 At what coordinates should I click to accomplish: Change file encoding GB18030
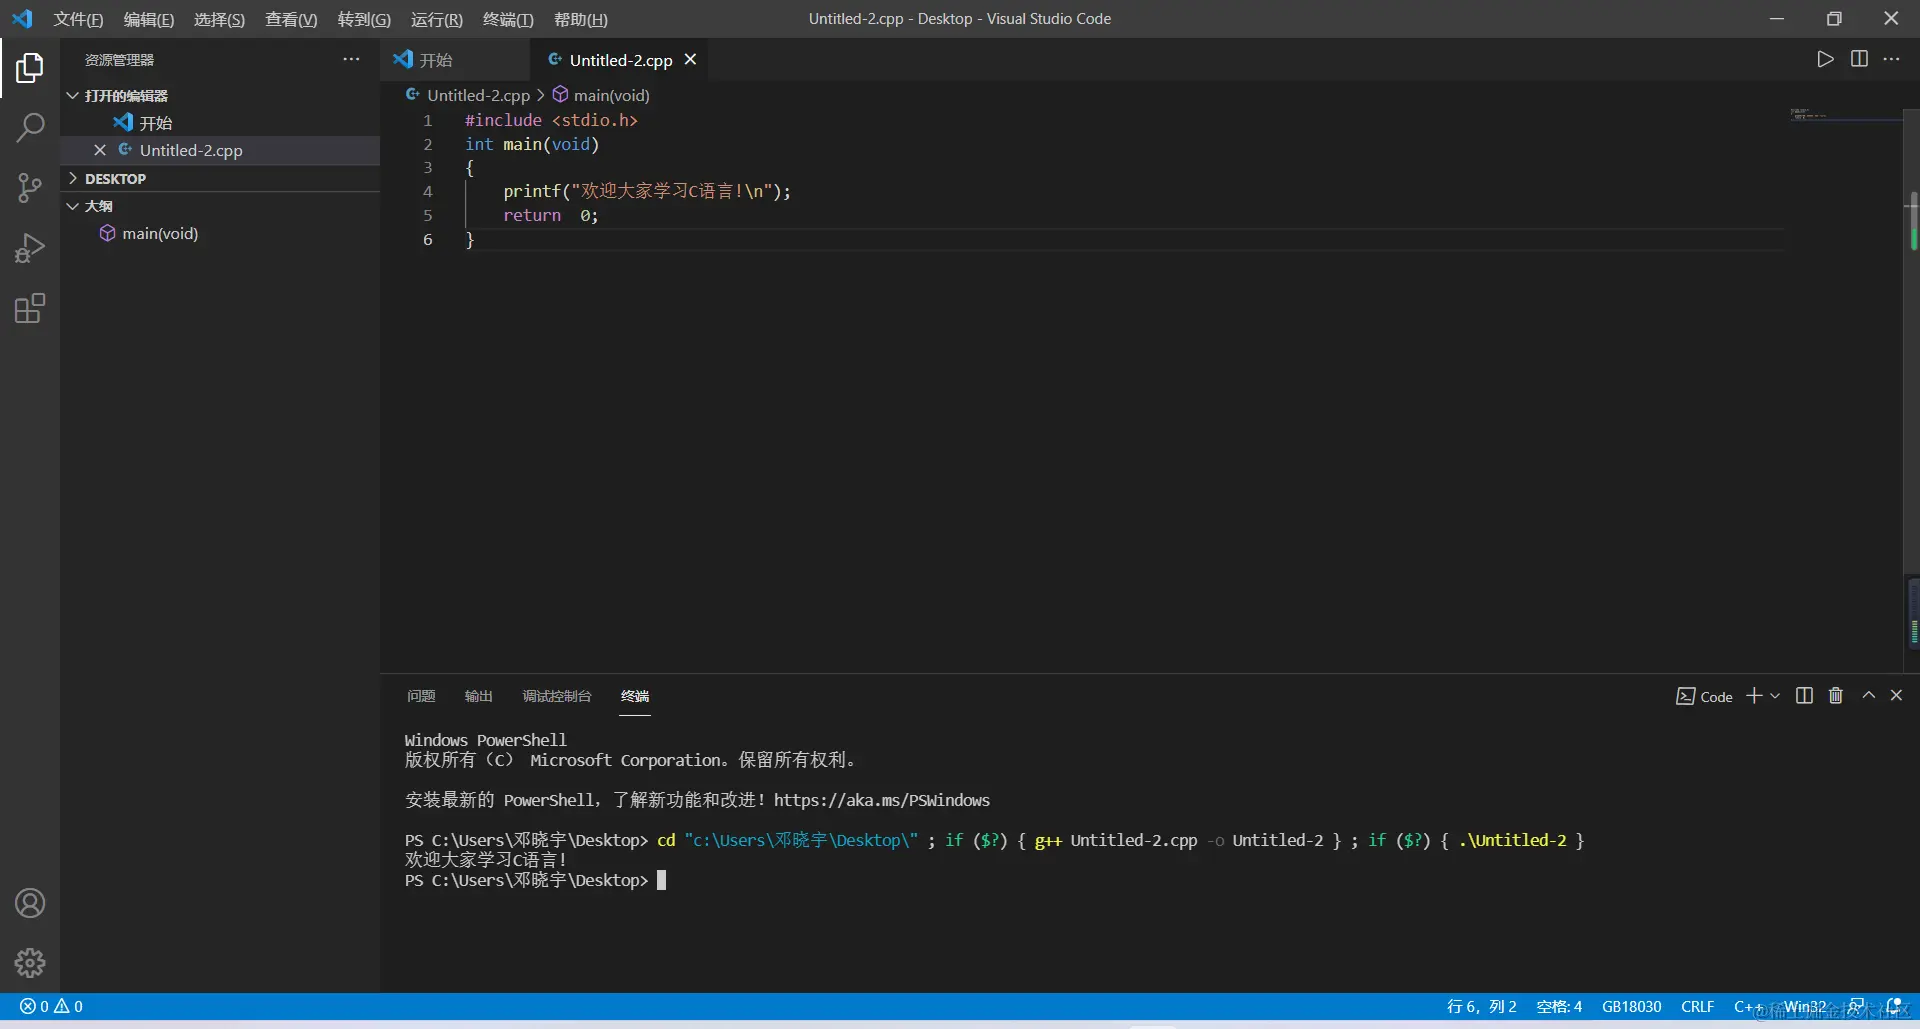(1631, 1007)
